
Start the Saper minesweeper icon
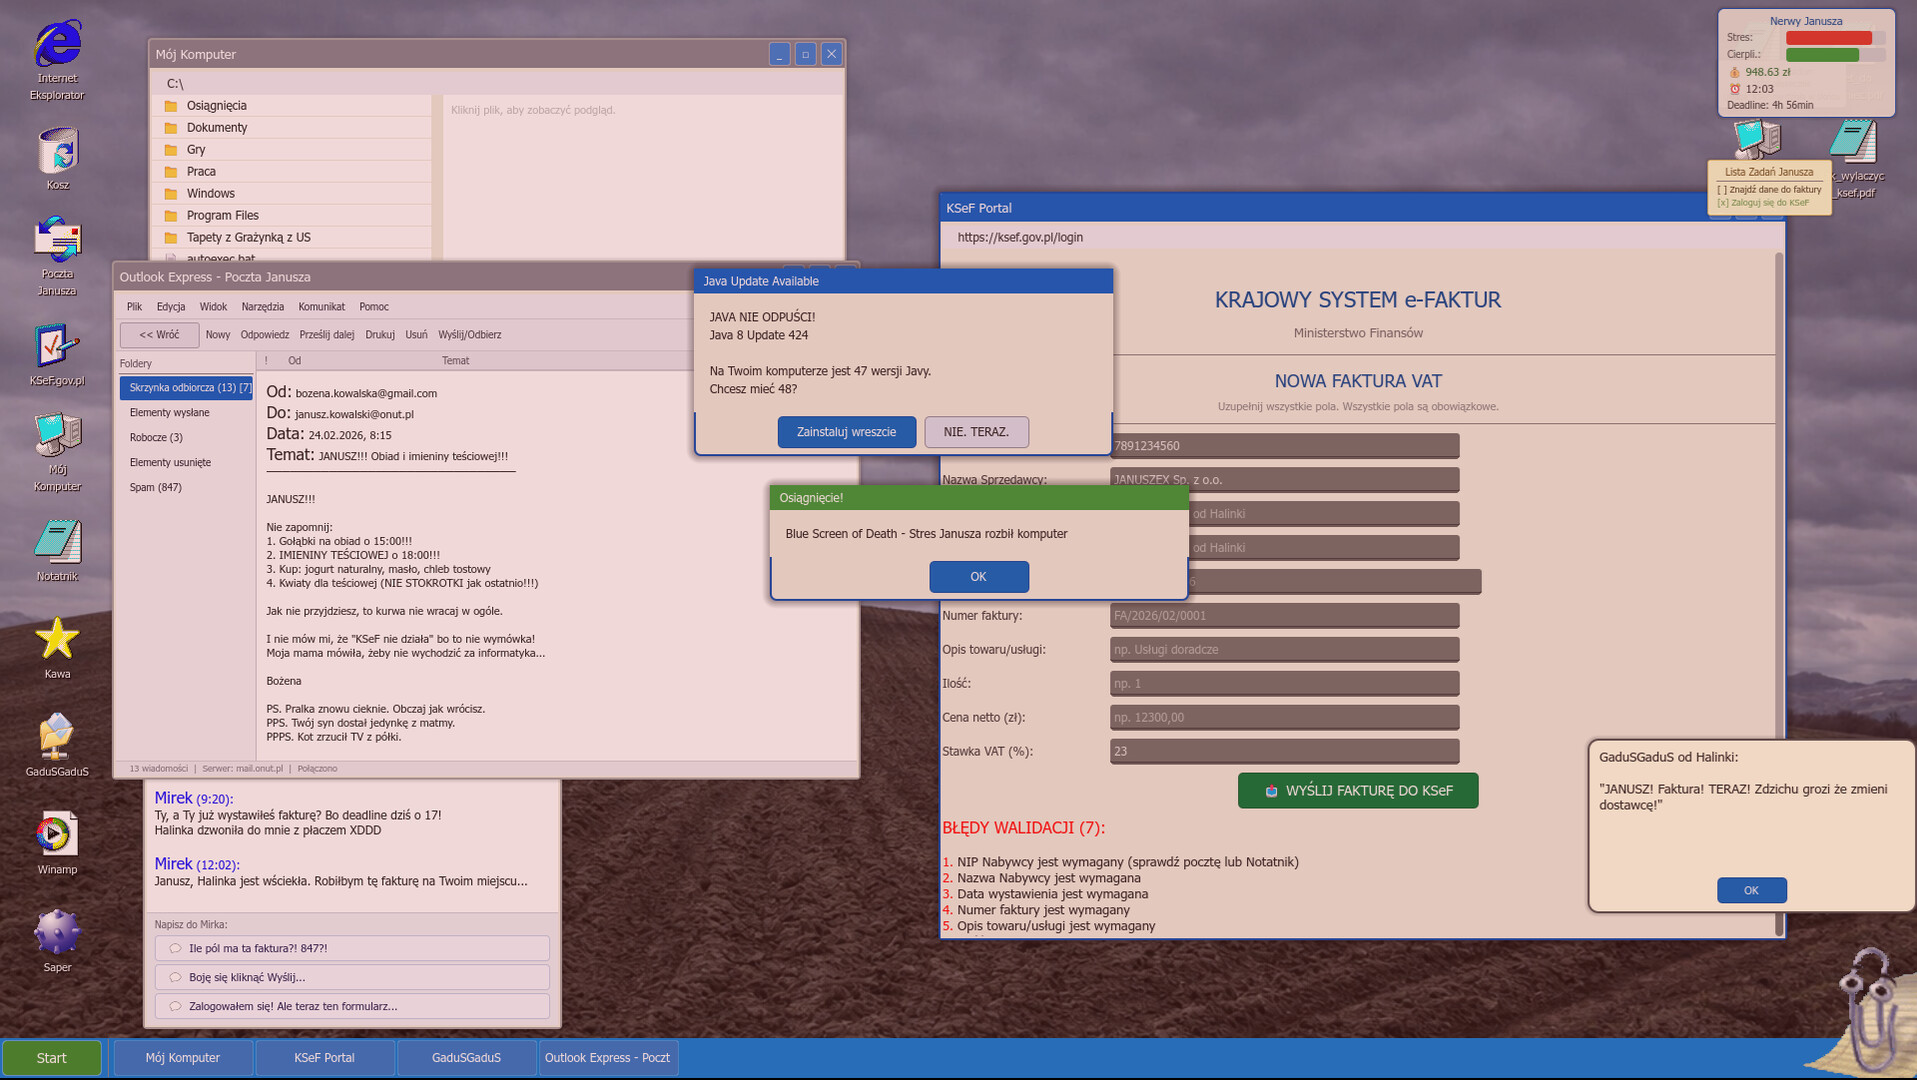point(57,933)
